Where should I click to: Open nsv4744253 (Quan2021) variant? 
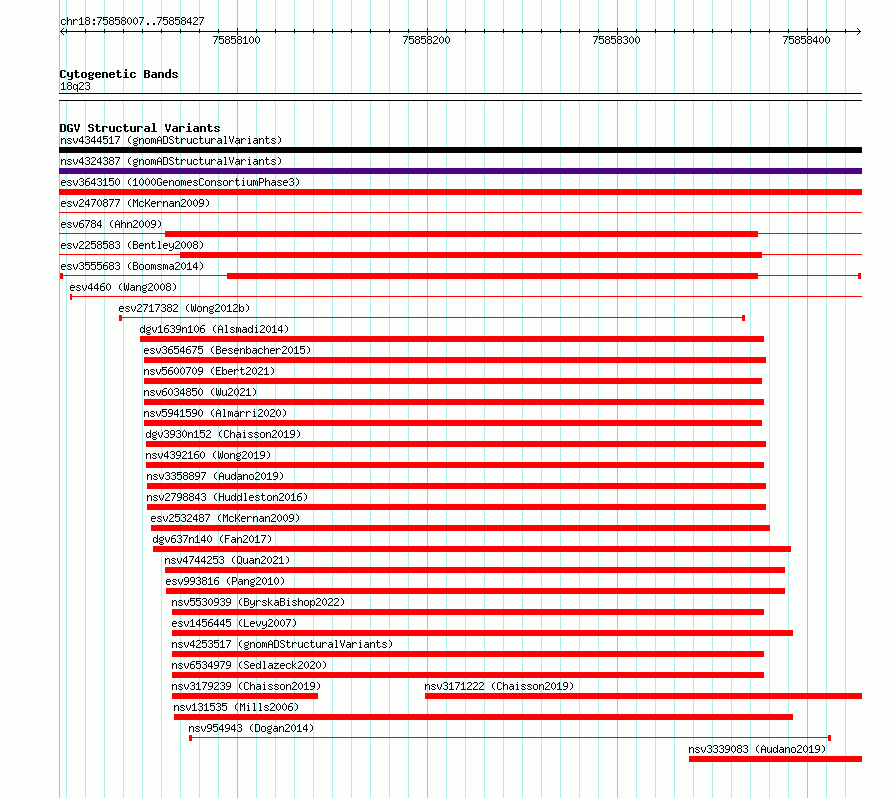click(x=227, y=560)
